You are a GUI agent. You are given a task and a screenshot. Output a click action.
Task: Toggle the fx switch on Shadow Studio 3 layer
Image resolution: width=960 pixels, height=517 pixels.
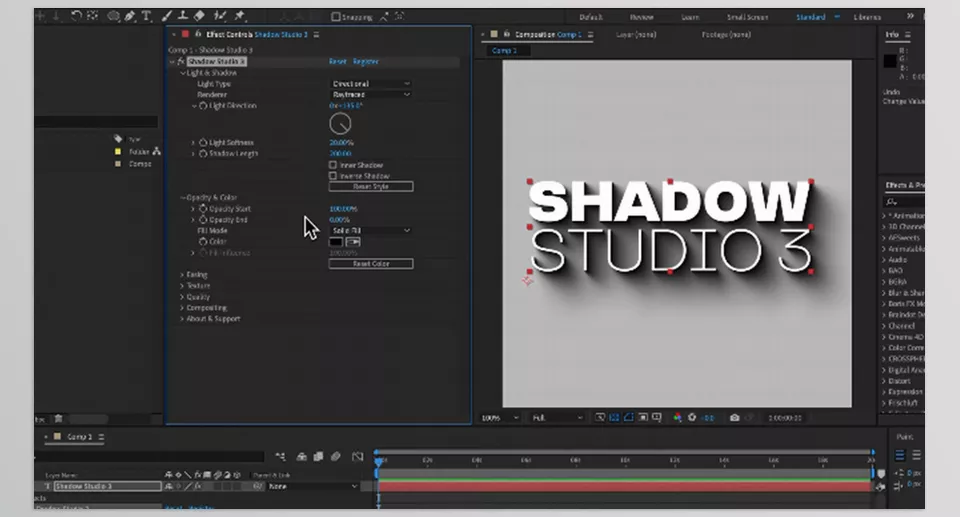(x=198, y=486)
